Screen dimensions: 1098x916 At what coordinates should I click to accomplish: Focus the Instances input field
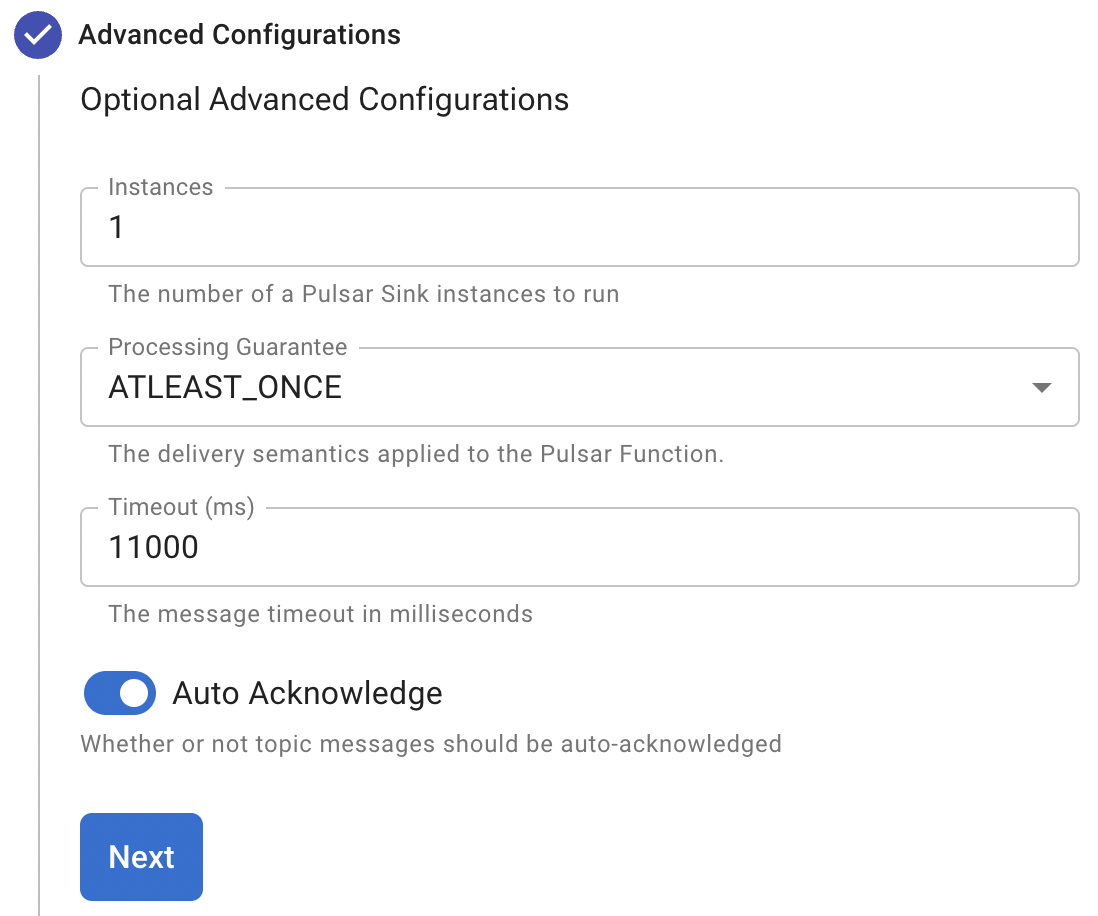pyautogui.click(x=580, y=227)
